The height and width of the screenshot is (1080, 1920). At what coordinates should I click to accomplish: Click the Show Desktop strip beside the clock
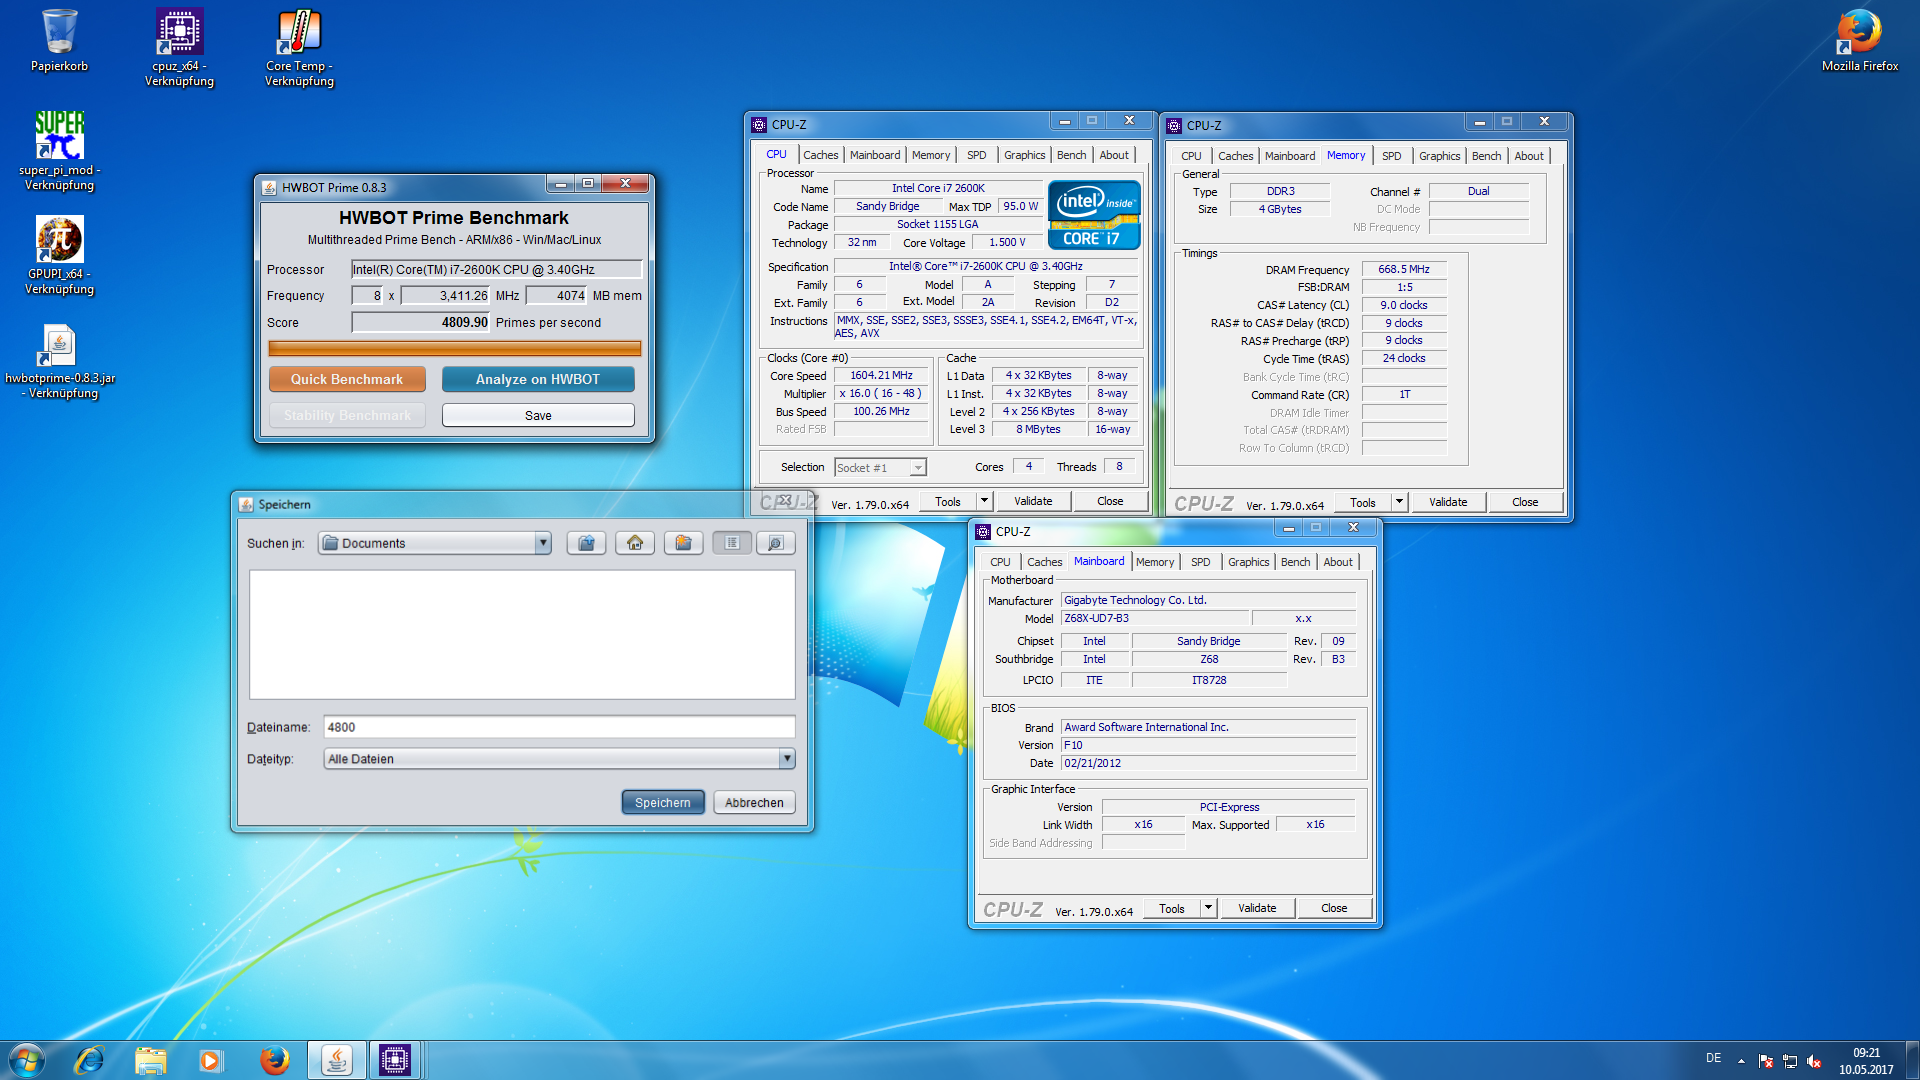pos(1912,1060)
